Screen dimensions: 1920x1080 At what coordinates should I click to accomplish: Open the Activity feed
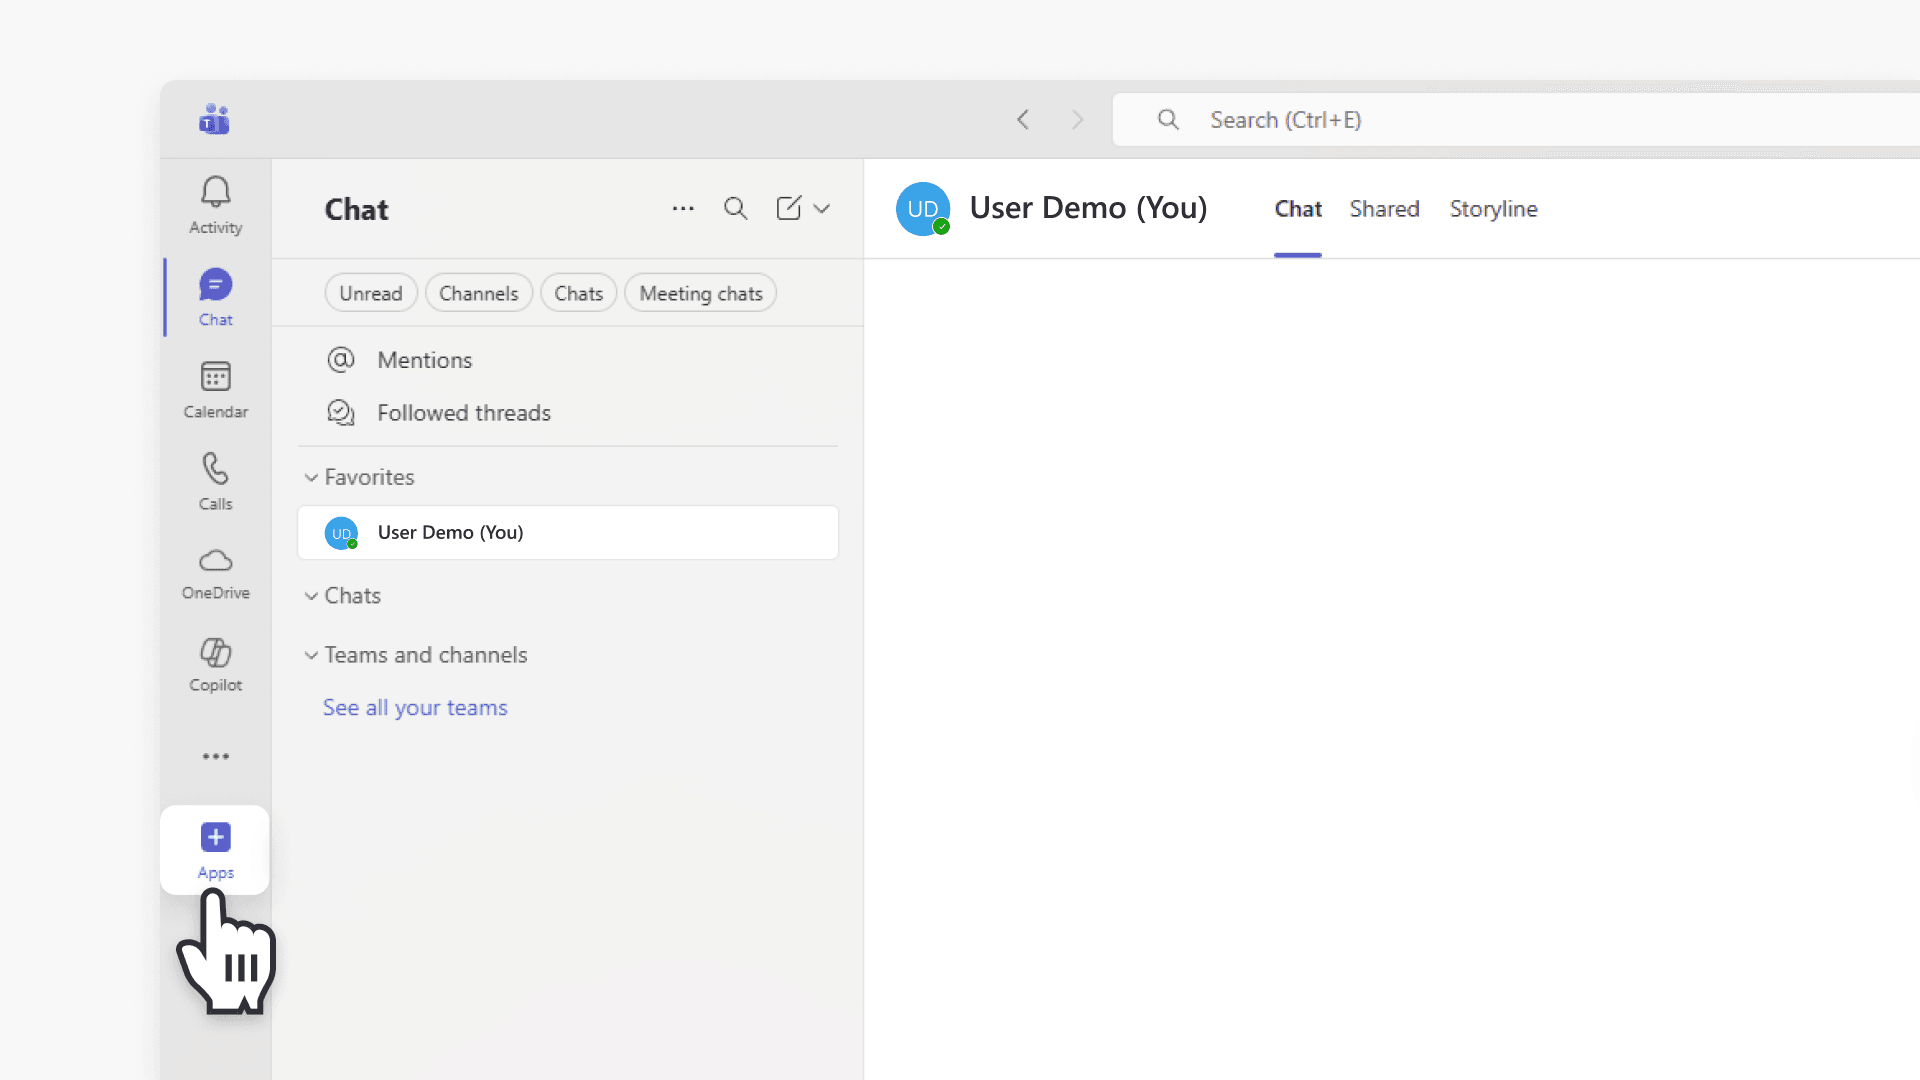tap(214, 204)
